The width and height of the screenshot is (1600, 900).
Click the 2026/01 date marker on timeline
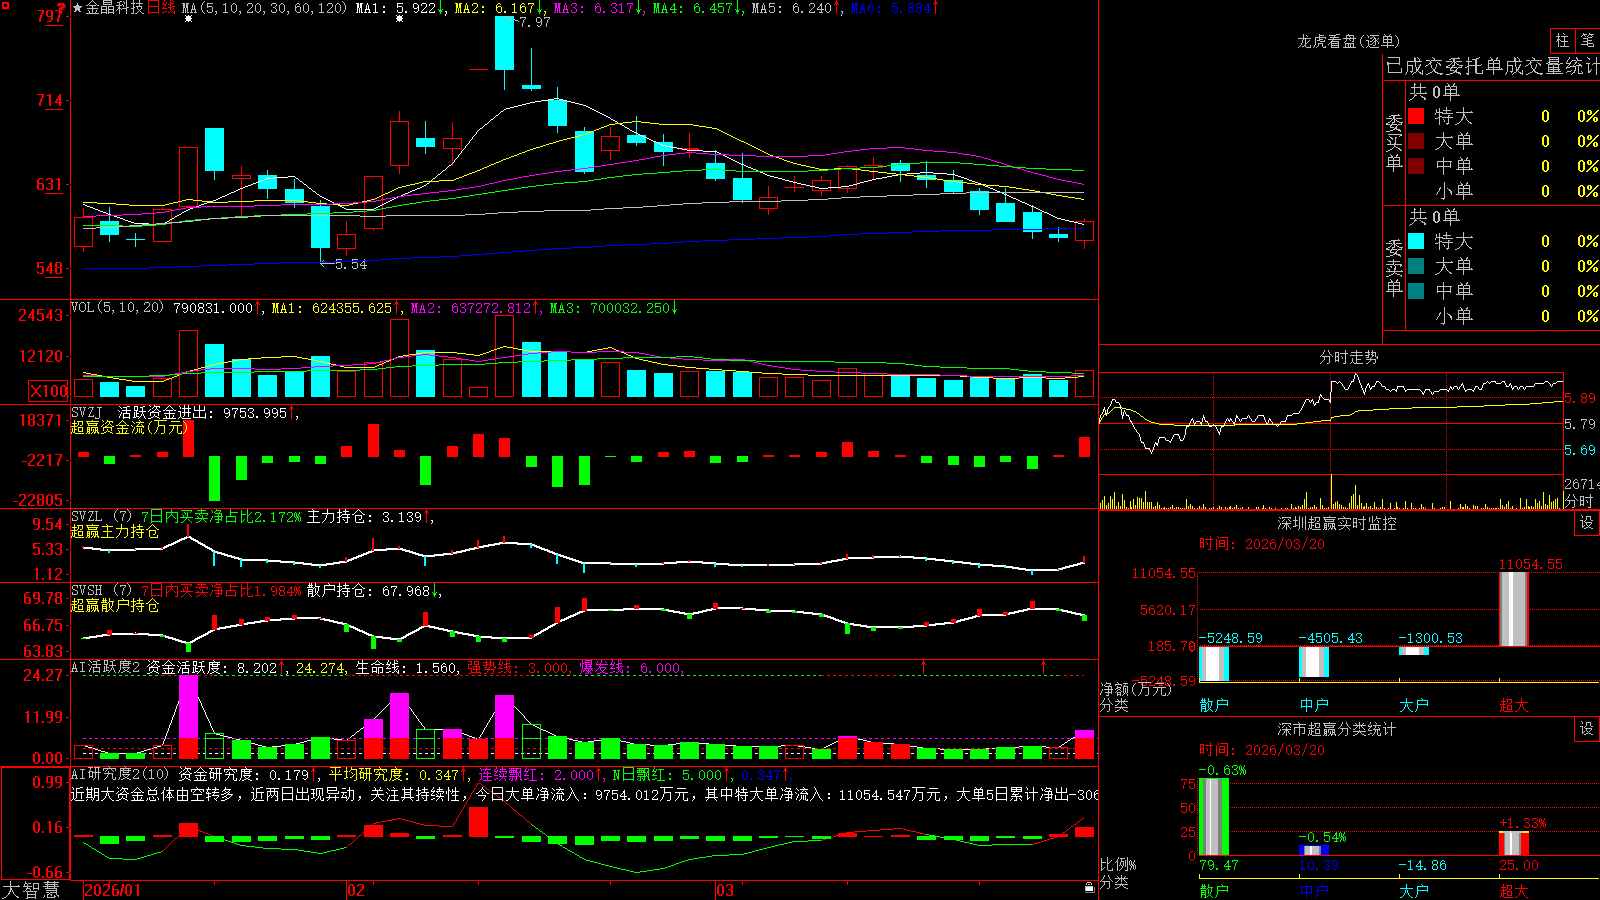click(113, 890)
